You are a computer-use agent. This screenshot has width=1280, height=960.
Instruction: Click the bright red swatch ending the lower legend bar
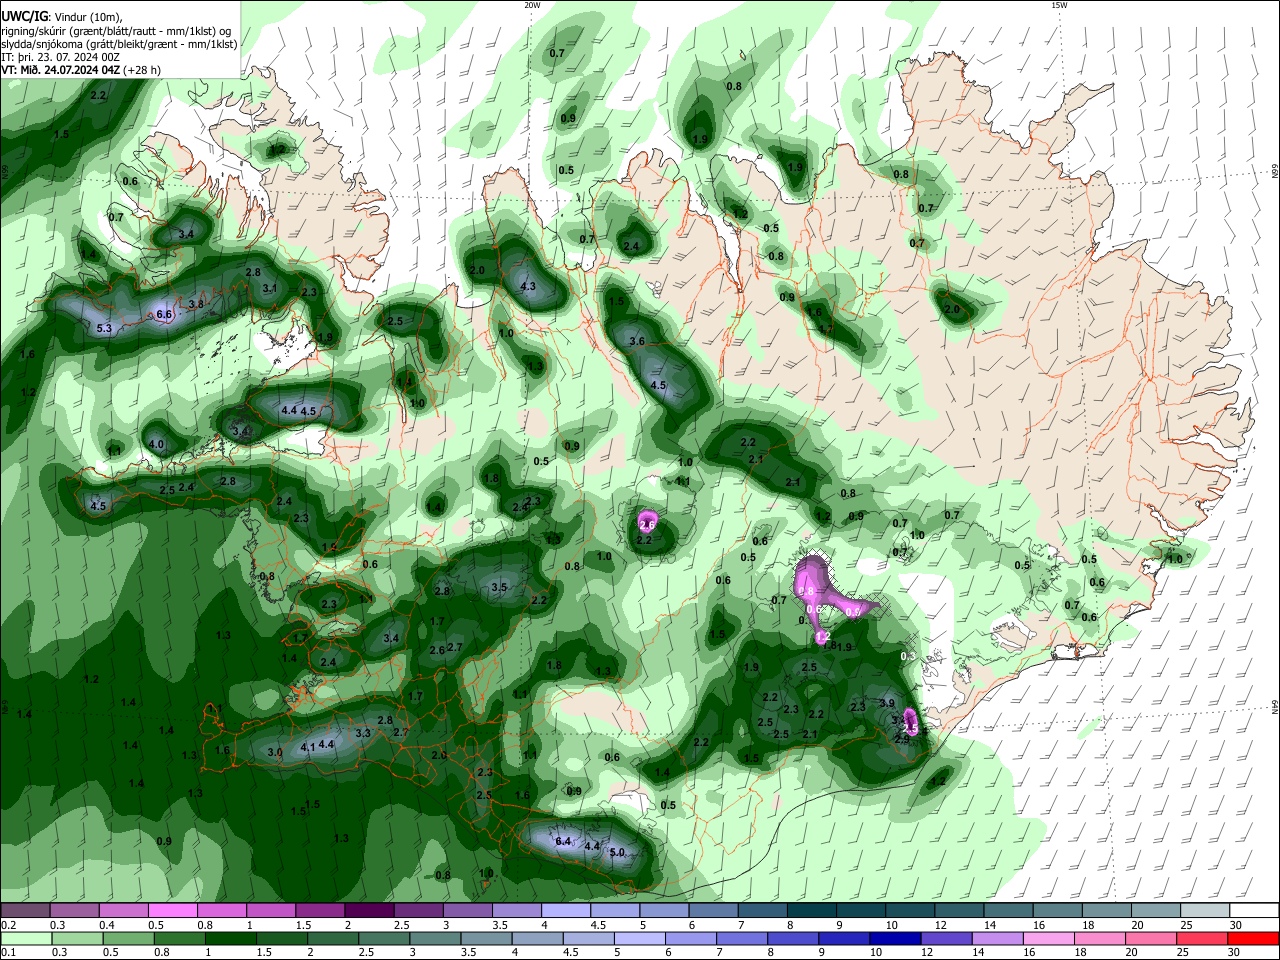(x=1253, y=939)
